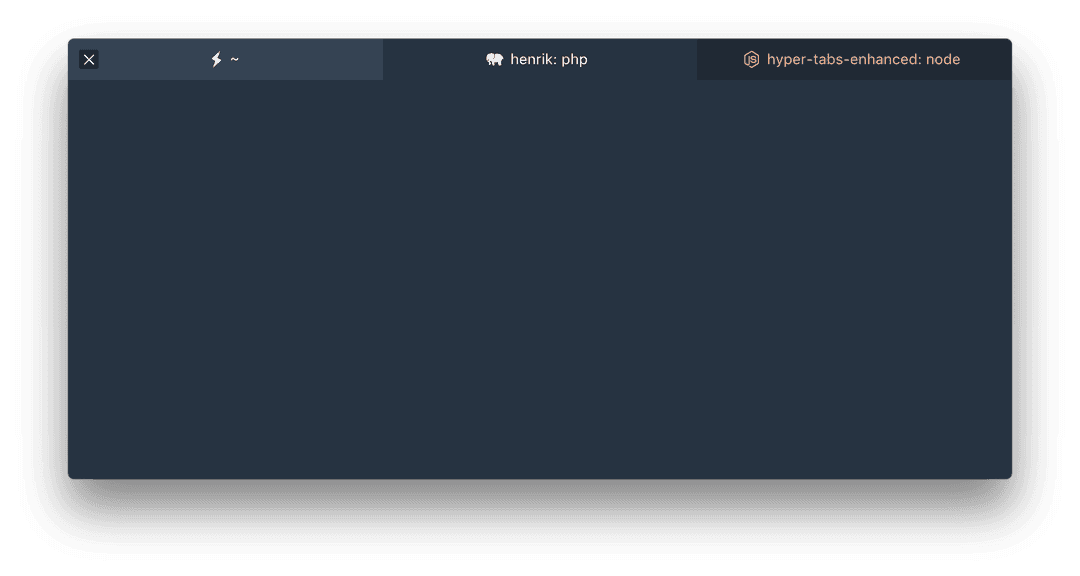Image resolution: width=1080 pixels, height=576 pixels.
Task: Click inside the terminal content area
Action: [x=540, y=280]
